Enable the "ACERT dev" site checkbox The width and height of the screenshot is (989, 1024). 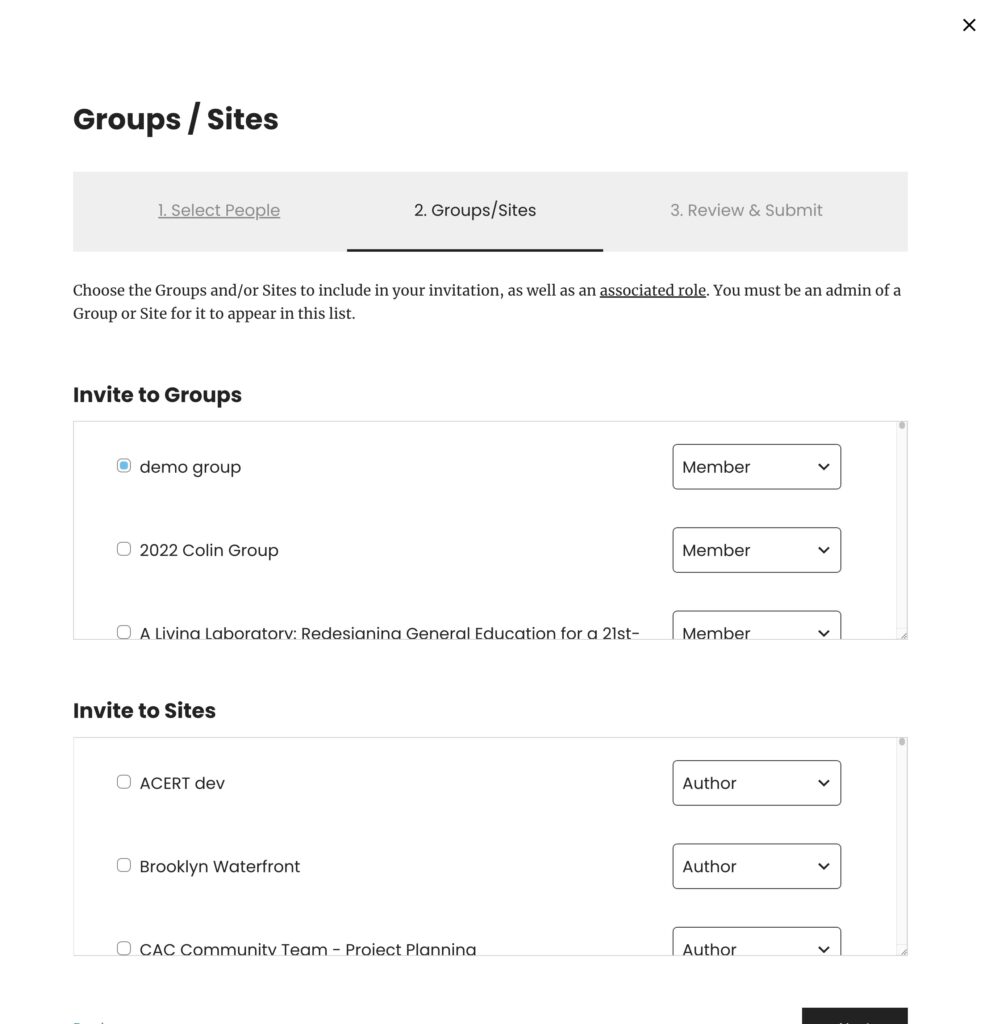[x=123, y=782]
